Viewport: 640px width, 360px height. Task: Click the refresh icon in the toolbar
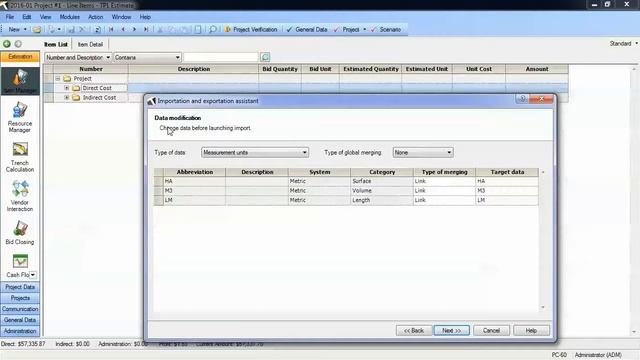click(98, 29)
